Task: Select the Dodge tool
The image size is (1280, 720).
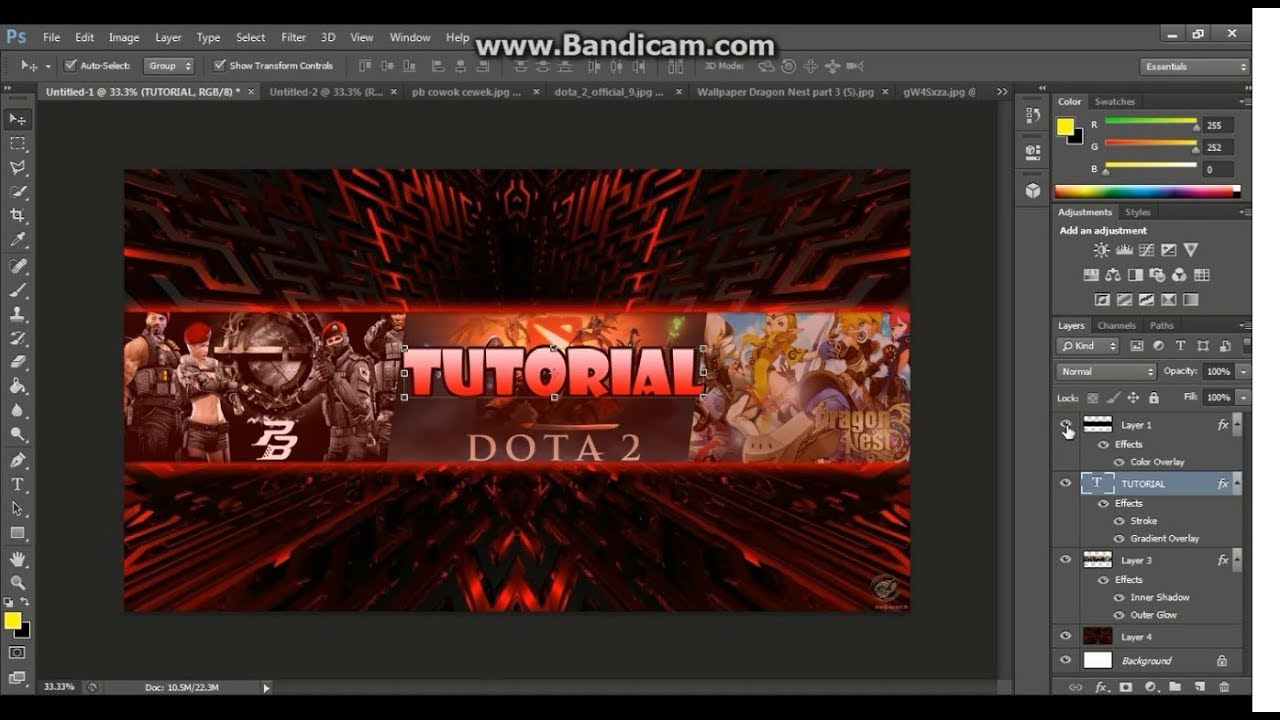Action: [17, 435]
